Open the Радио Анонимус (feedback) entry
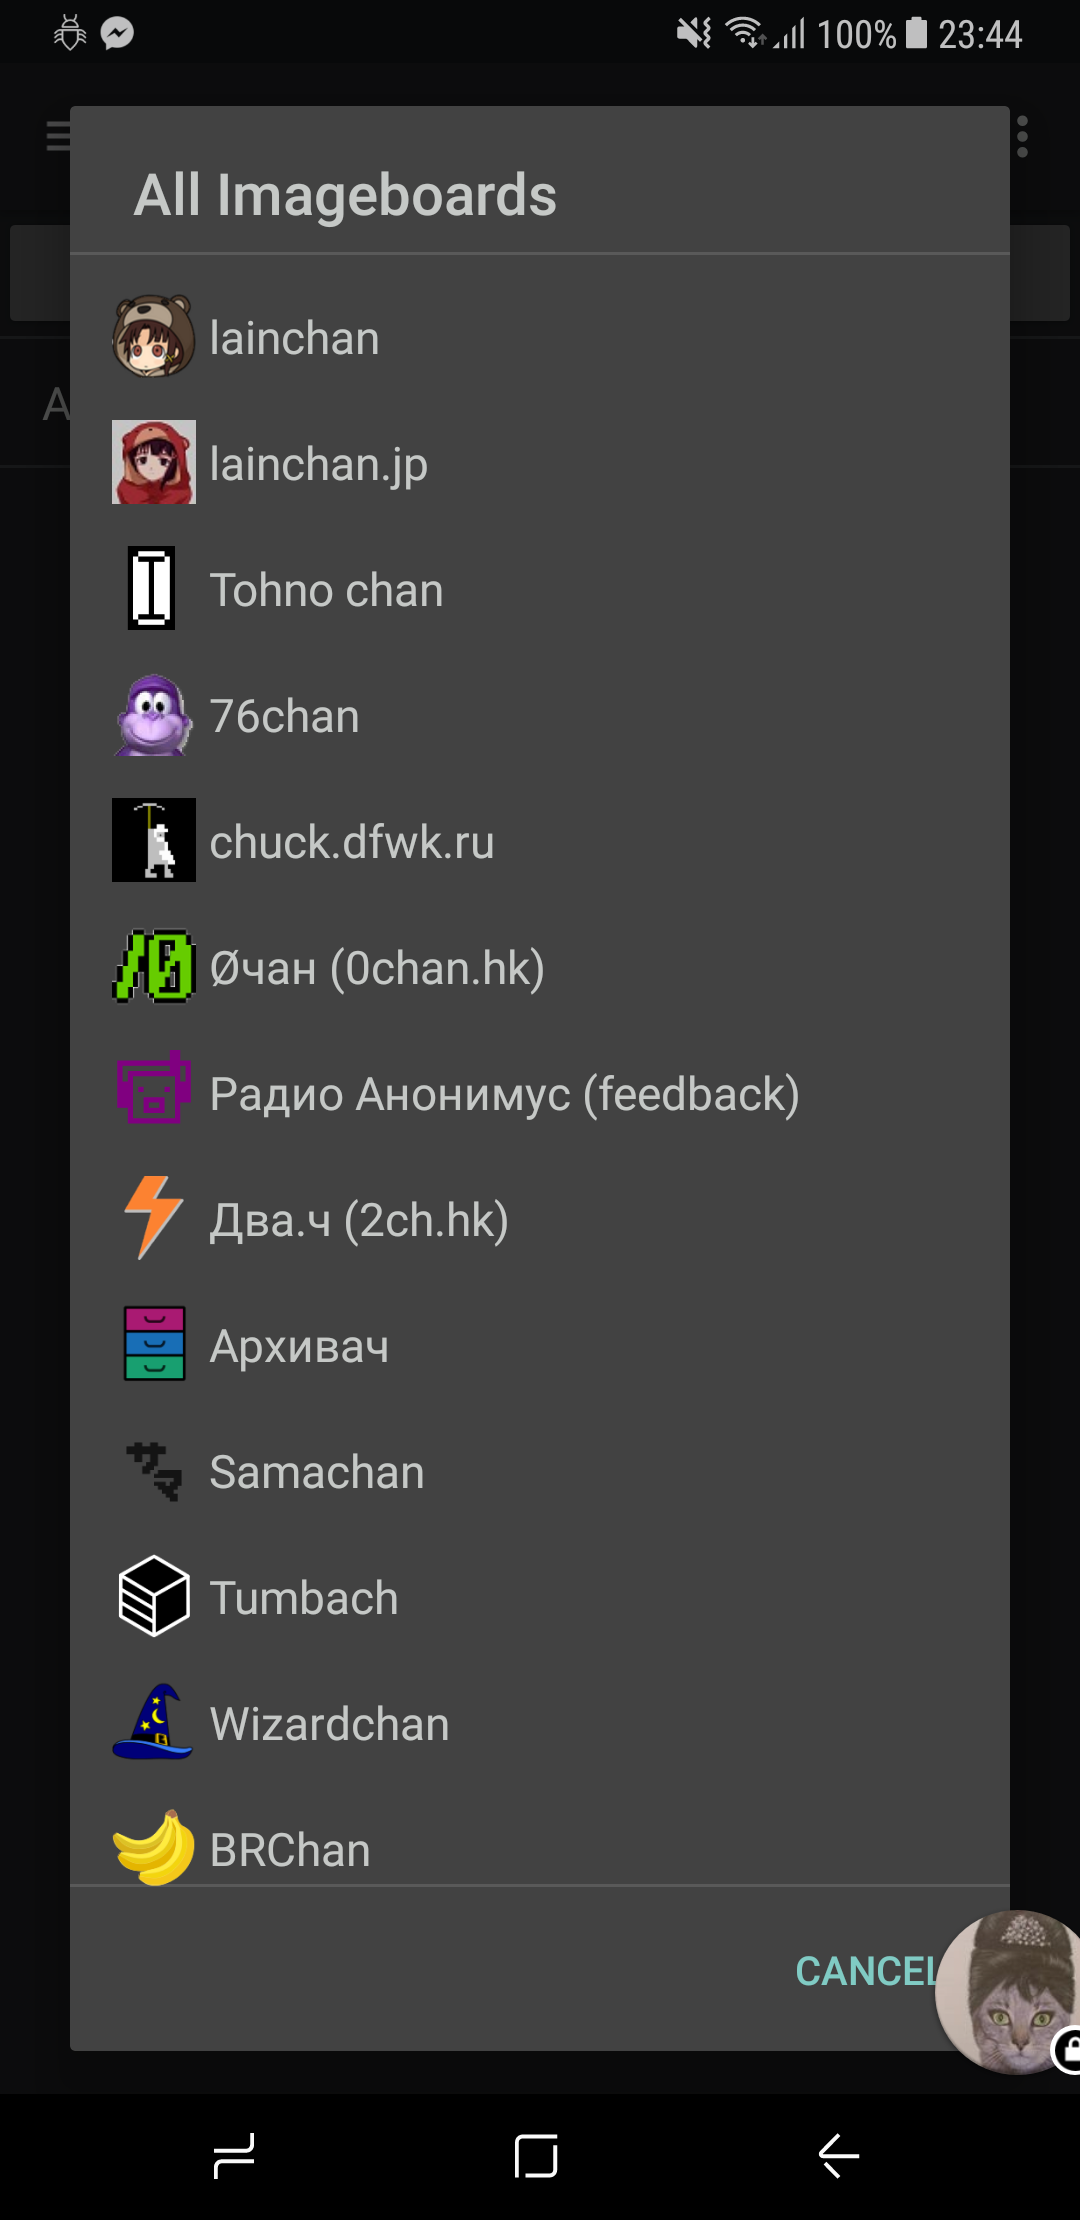 click(x=504, y=1093)
